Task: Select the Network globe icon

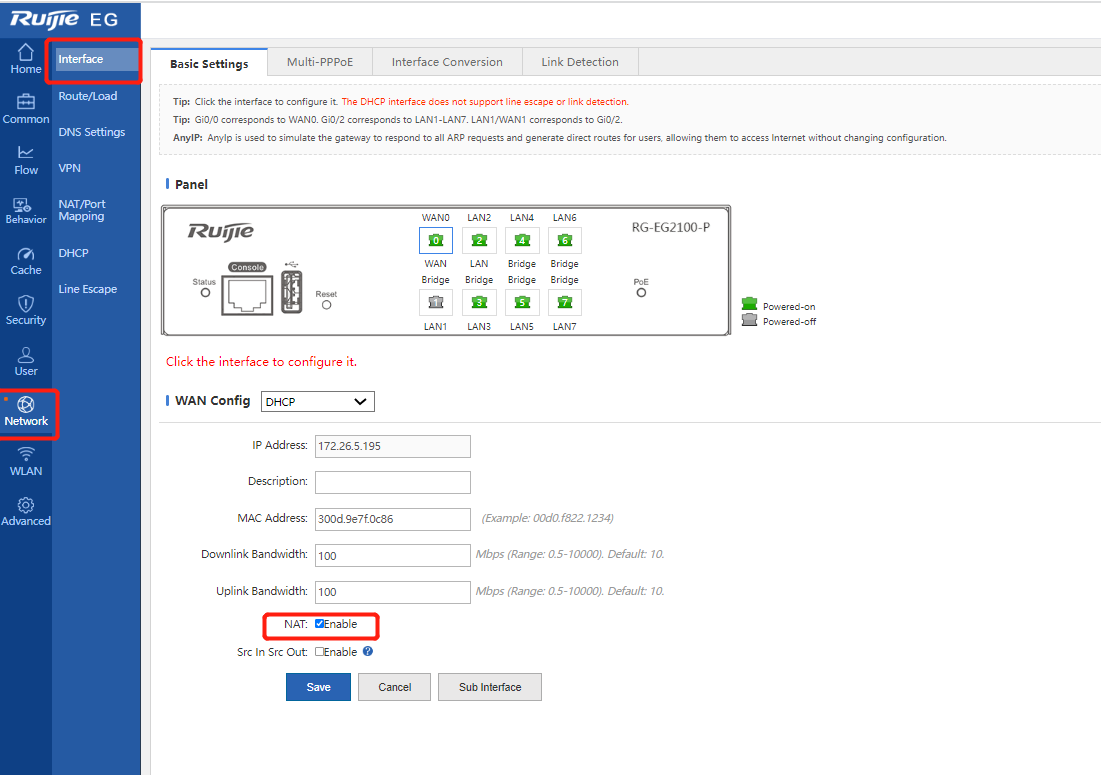Action: point(25,404)
